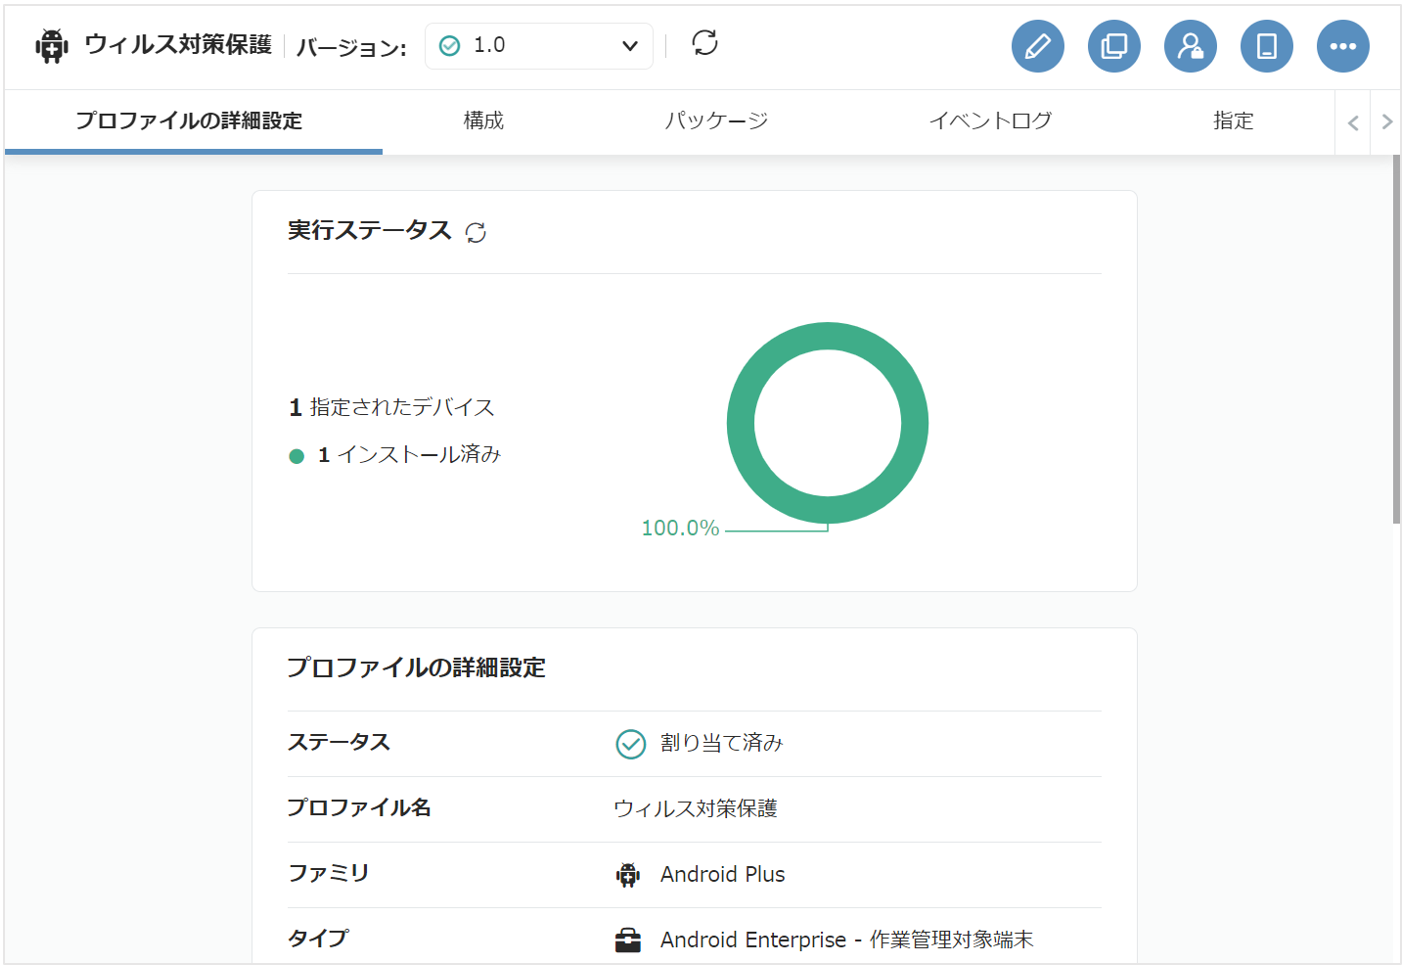The width and height of the screenshot is (1403, 966).
Task: Click the 指定されたデバイス count text
Action: pos(392,407)
